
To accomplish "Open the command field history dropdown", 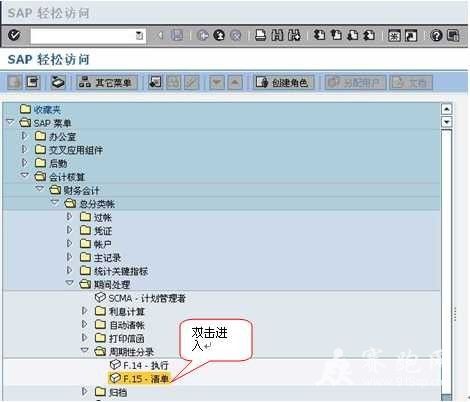I will (x=139, y=35).
